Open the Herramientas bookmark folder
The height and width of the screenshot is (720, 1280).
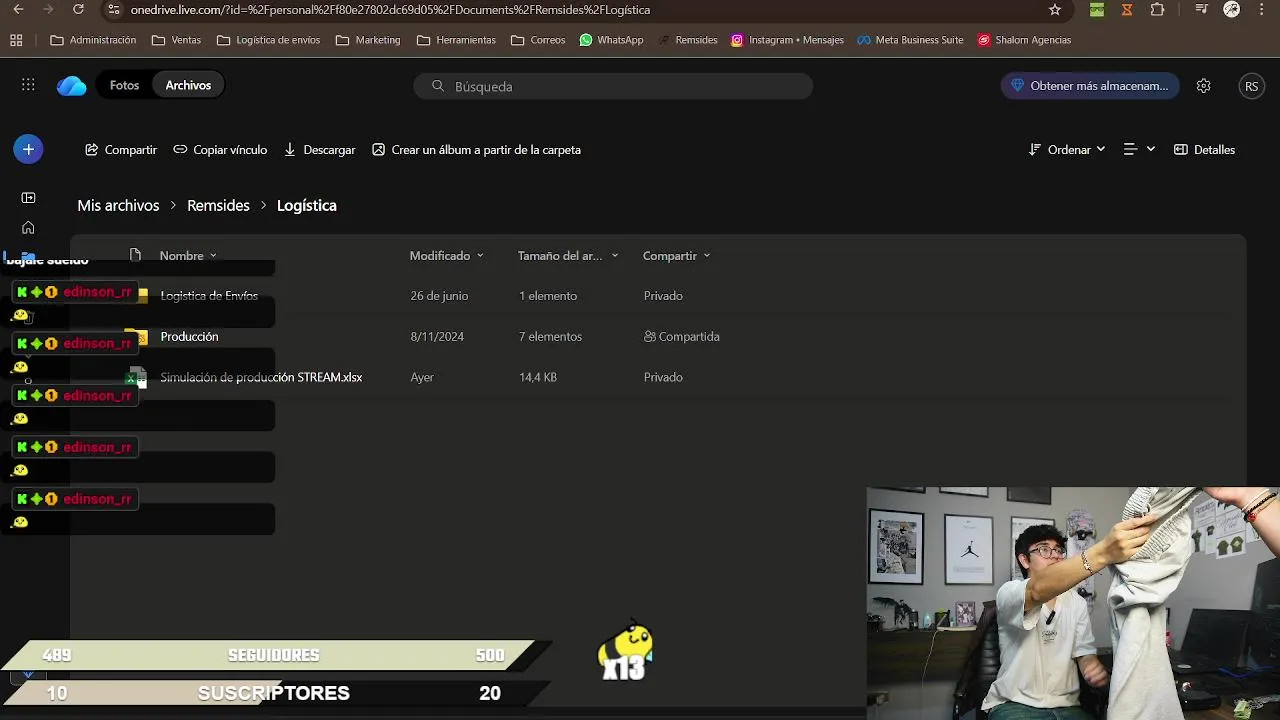pyautogui.click(x=456, y=40)
